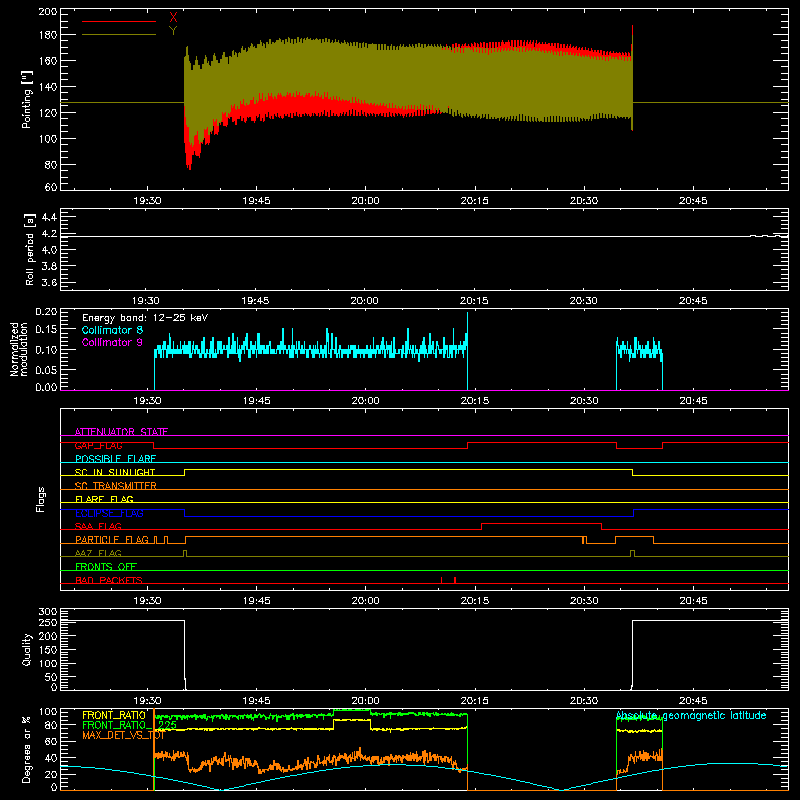
Task: Select the Collimator 9 legend entry
Action: tap(112, 342)
